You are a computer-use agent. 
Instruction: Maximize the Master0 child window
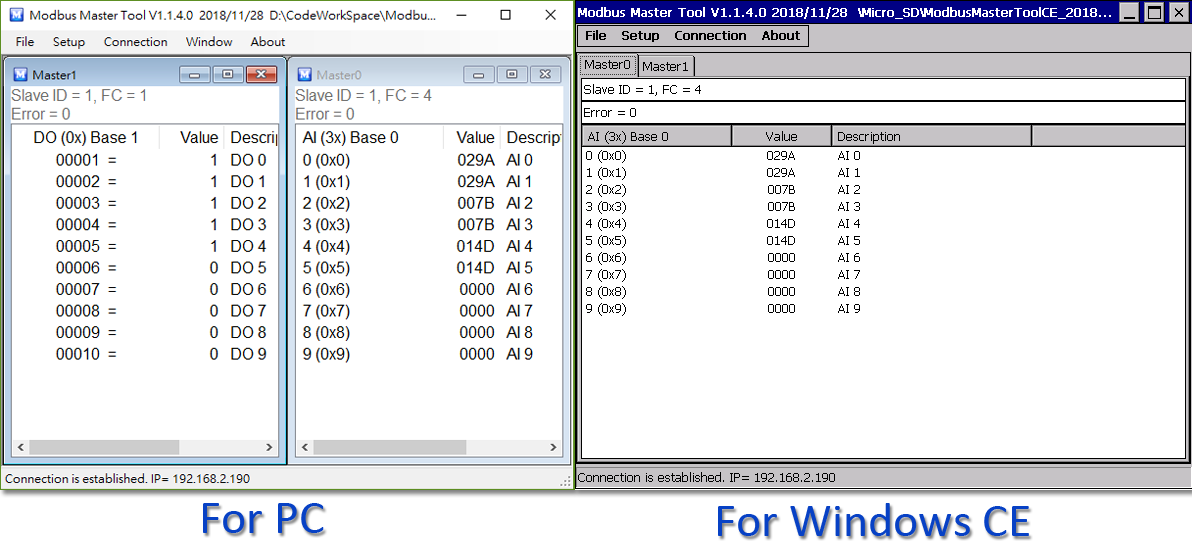(512, 74)
